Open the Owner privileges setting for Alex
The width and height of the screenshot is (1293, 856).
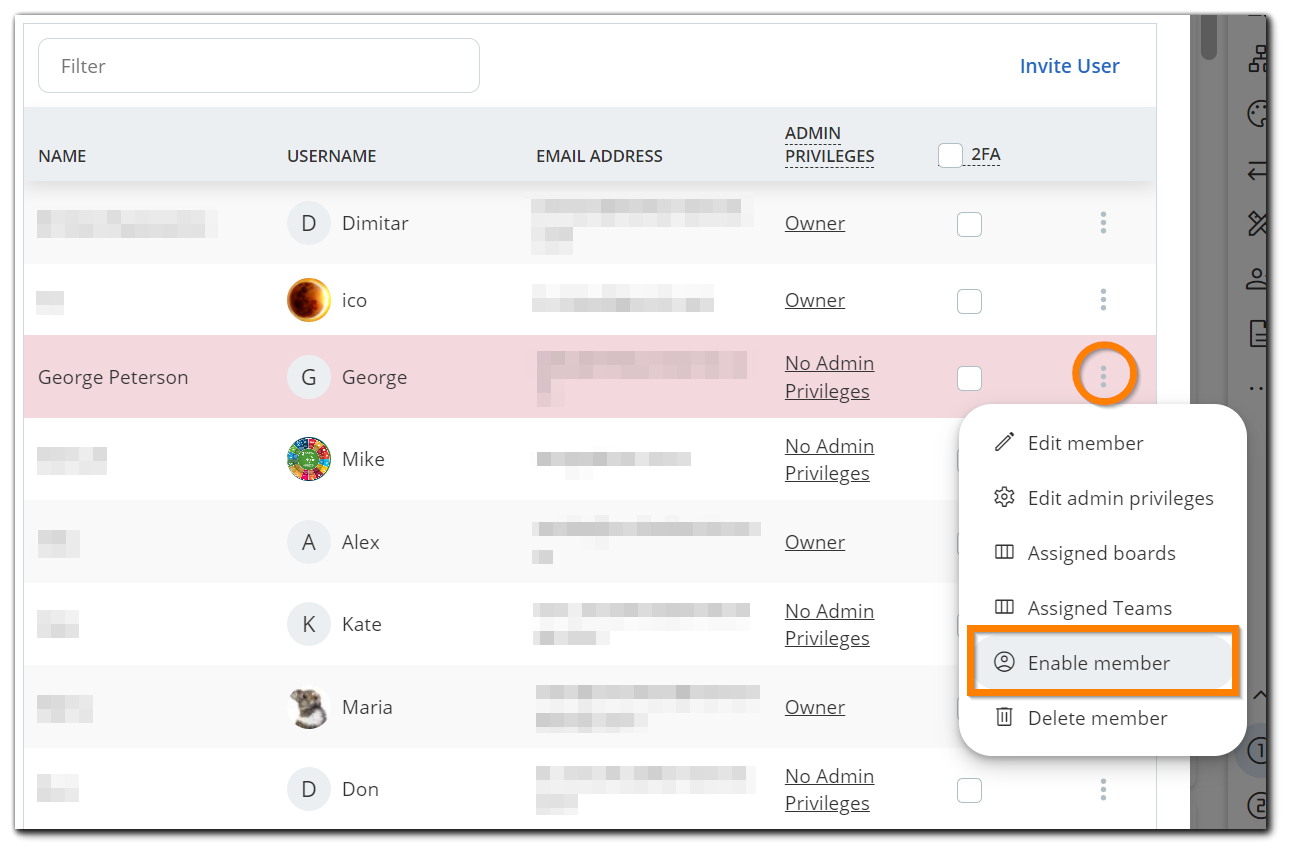tap(814, 542)
